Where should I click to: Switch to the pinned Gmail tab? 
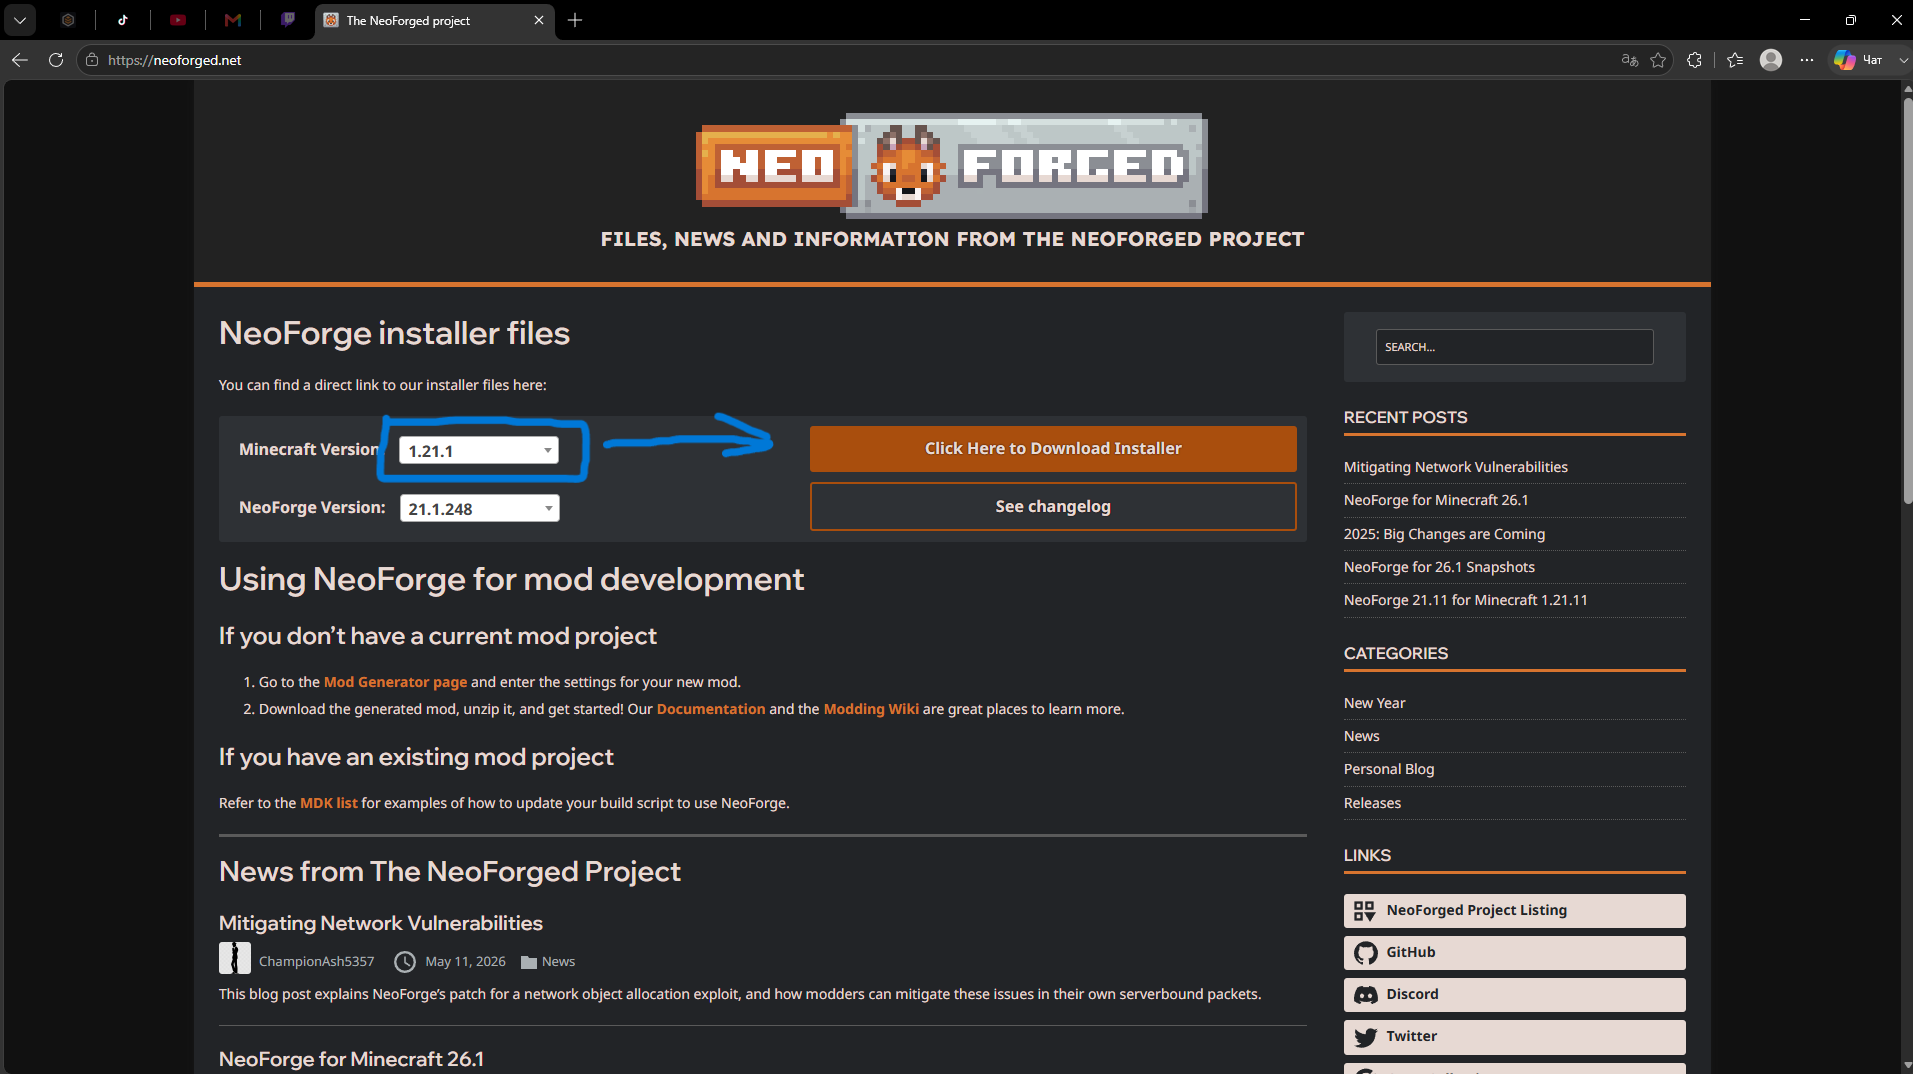[x=233, y=20]
